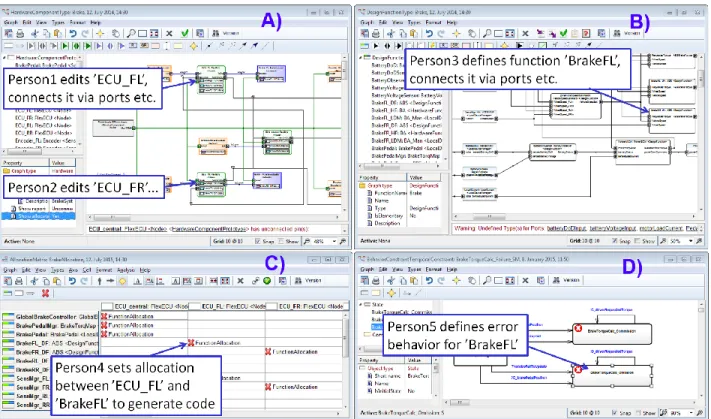The height and width of the screenshot is (419, 711).
Task: Select BatteryVoltageSensor tree item in window B
Action: (x=406, y=96)
